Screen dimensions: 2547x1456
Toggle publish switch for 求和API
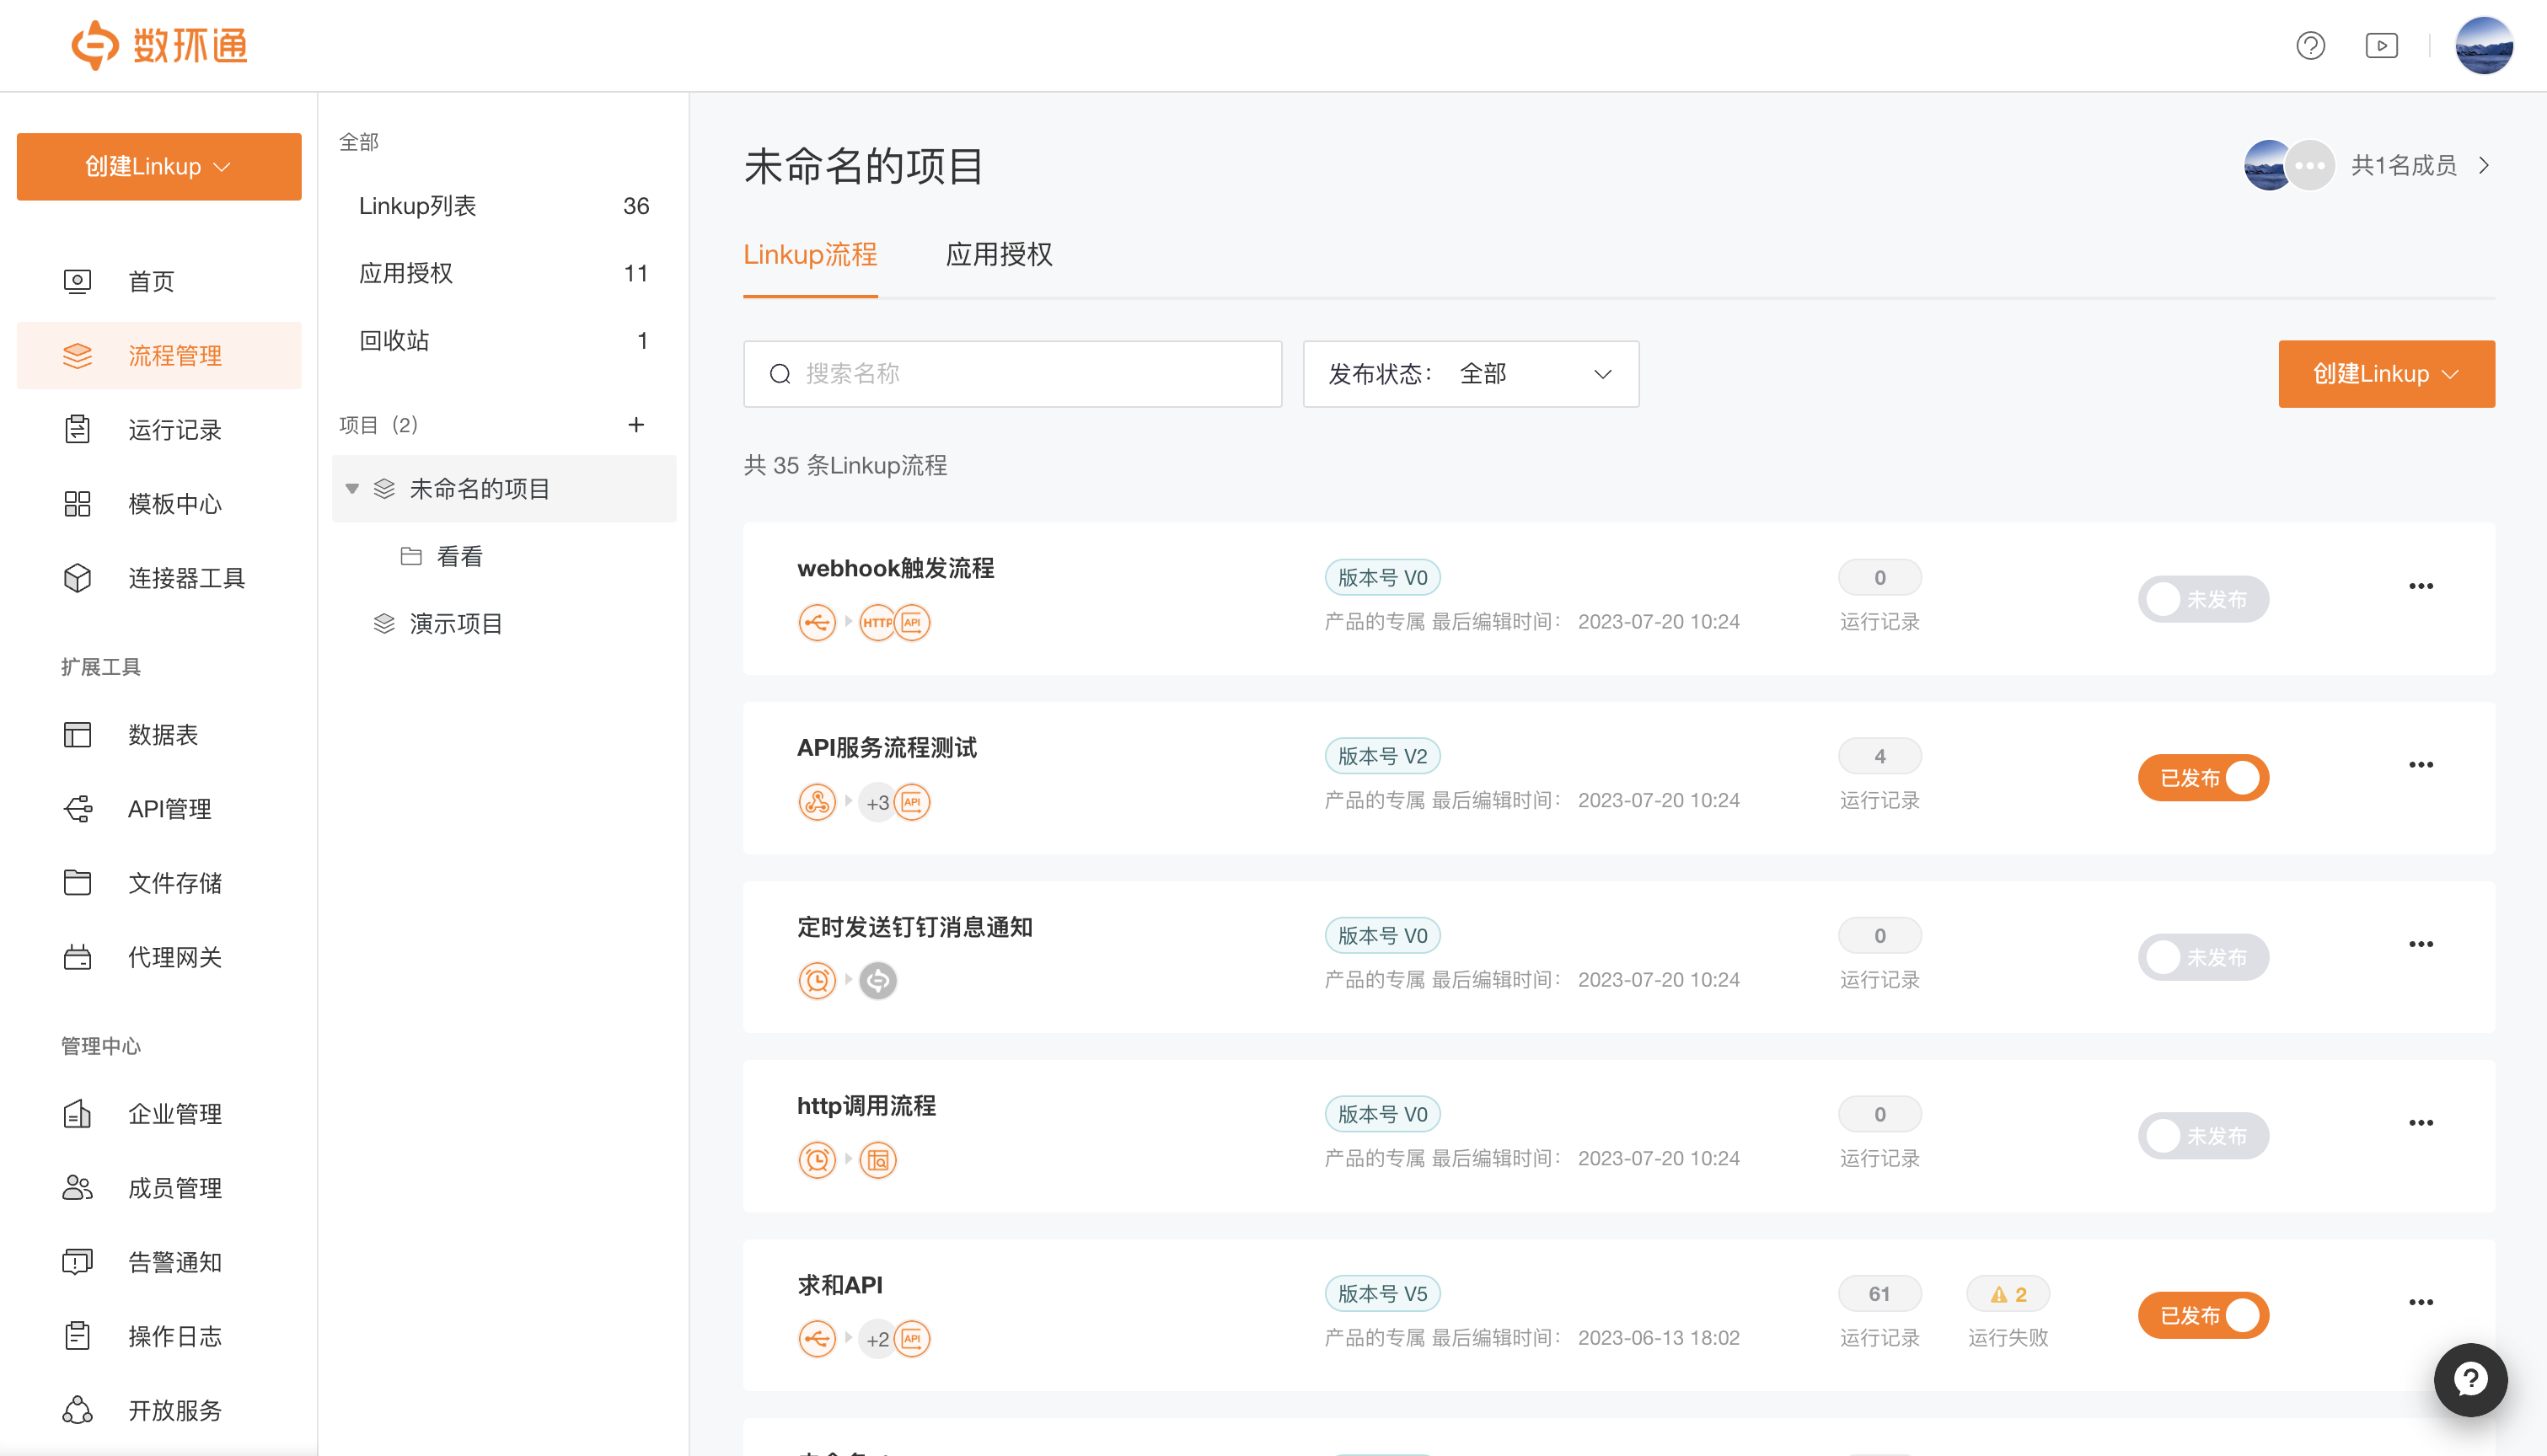[x=2203, y=1314]
